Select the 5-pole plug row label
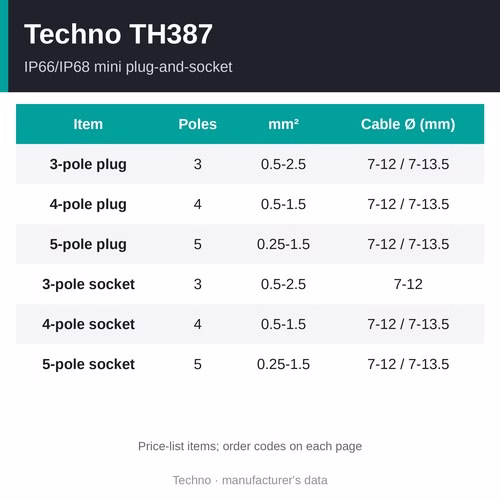500x500 pixels. 88,244
